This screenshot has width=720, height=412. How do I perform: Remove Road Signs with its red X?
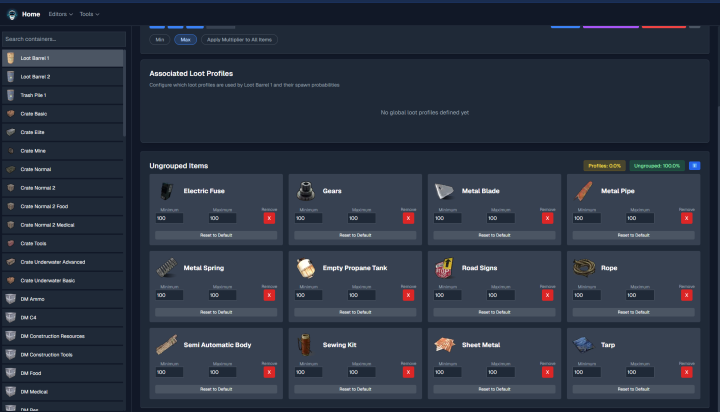point(547,295)
